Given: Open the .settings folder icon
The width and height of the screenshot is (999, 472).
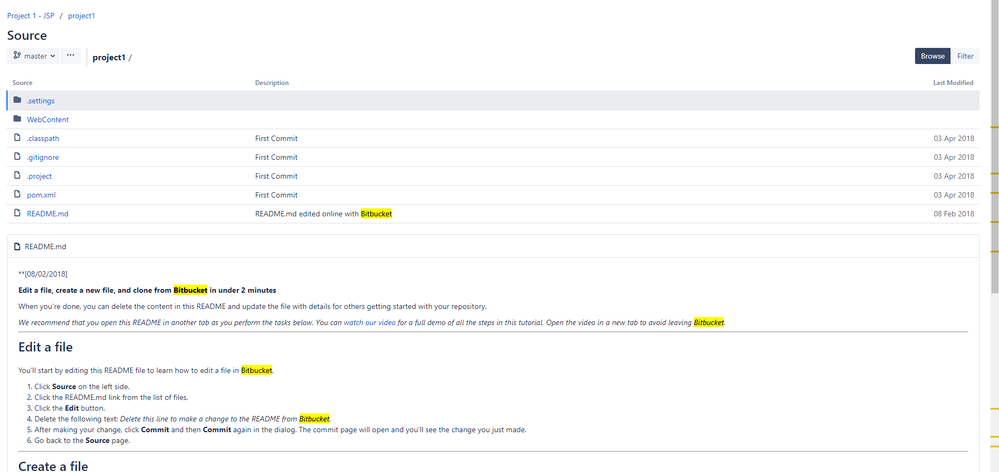Looking at the screenshot, I should (17, 100).
